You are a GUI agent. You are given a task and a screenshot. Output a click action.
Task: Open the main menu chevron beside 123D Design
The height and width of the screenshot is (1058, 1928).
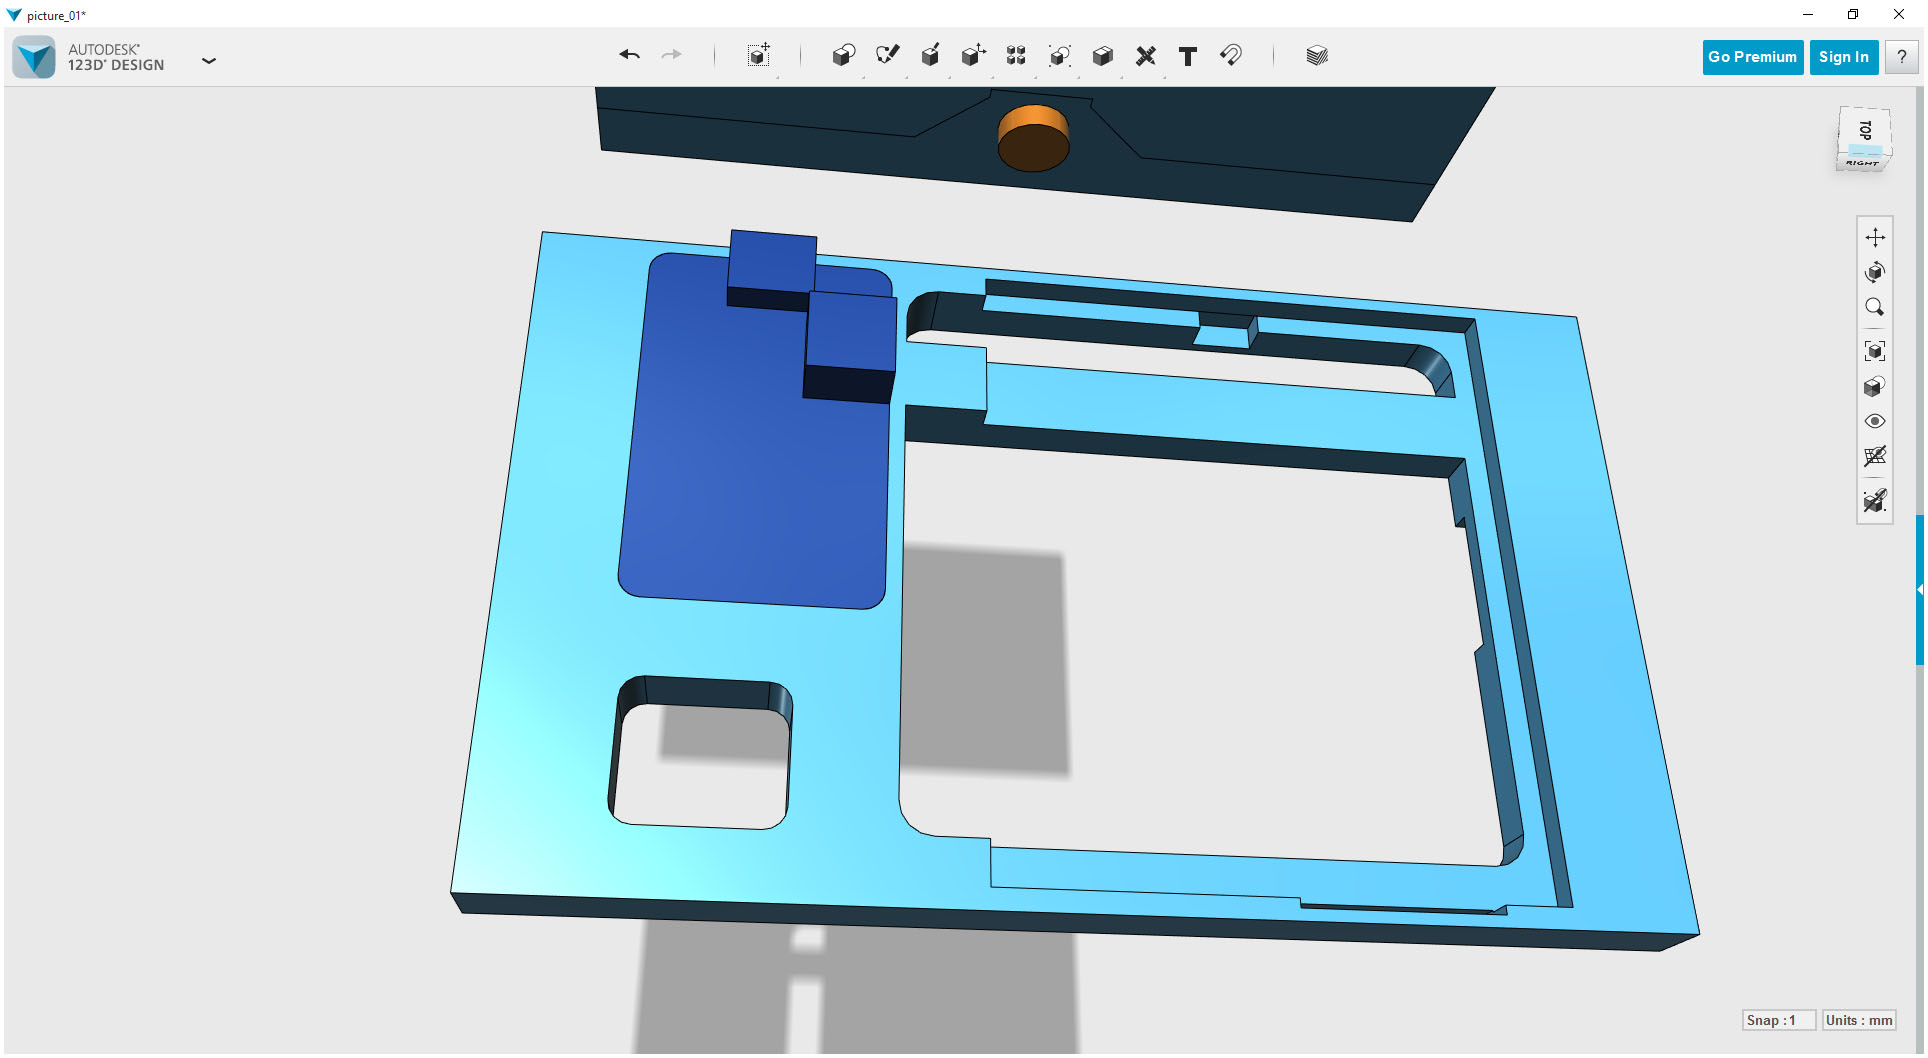coord(209,61)
